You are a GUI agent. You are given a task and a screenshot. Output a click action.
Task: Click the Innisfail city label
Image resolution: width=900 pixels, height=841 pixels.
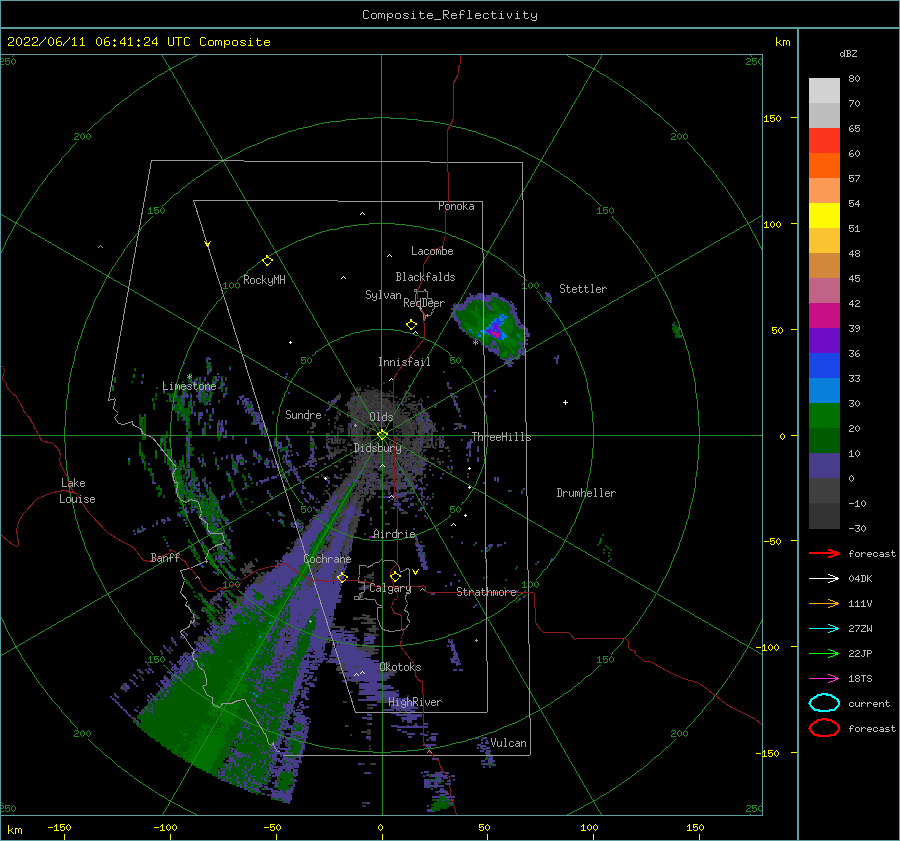[404, 362]
